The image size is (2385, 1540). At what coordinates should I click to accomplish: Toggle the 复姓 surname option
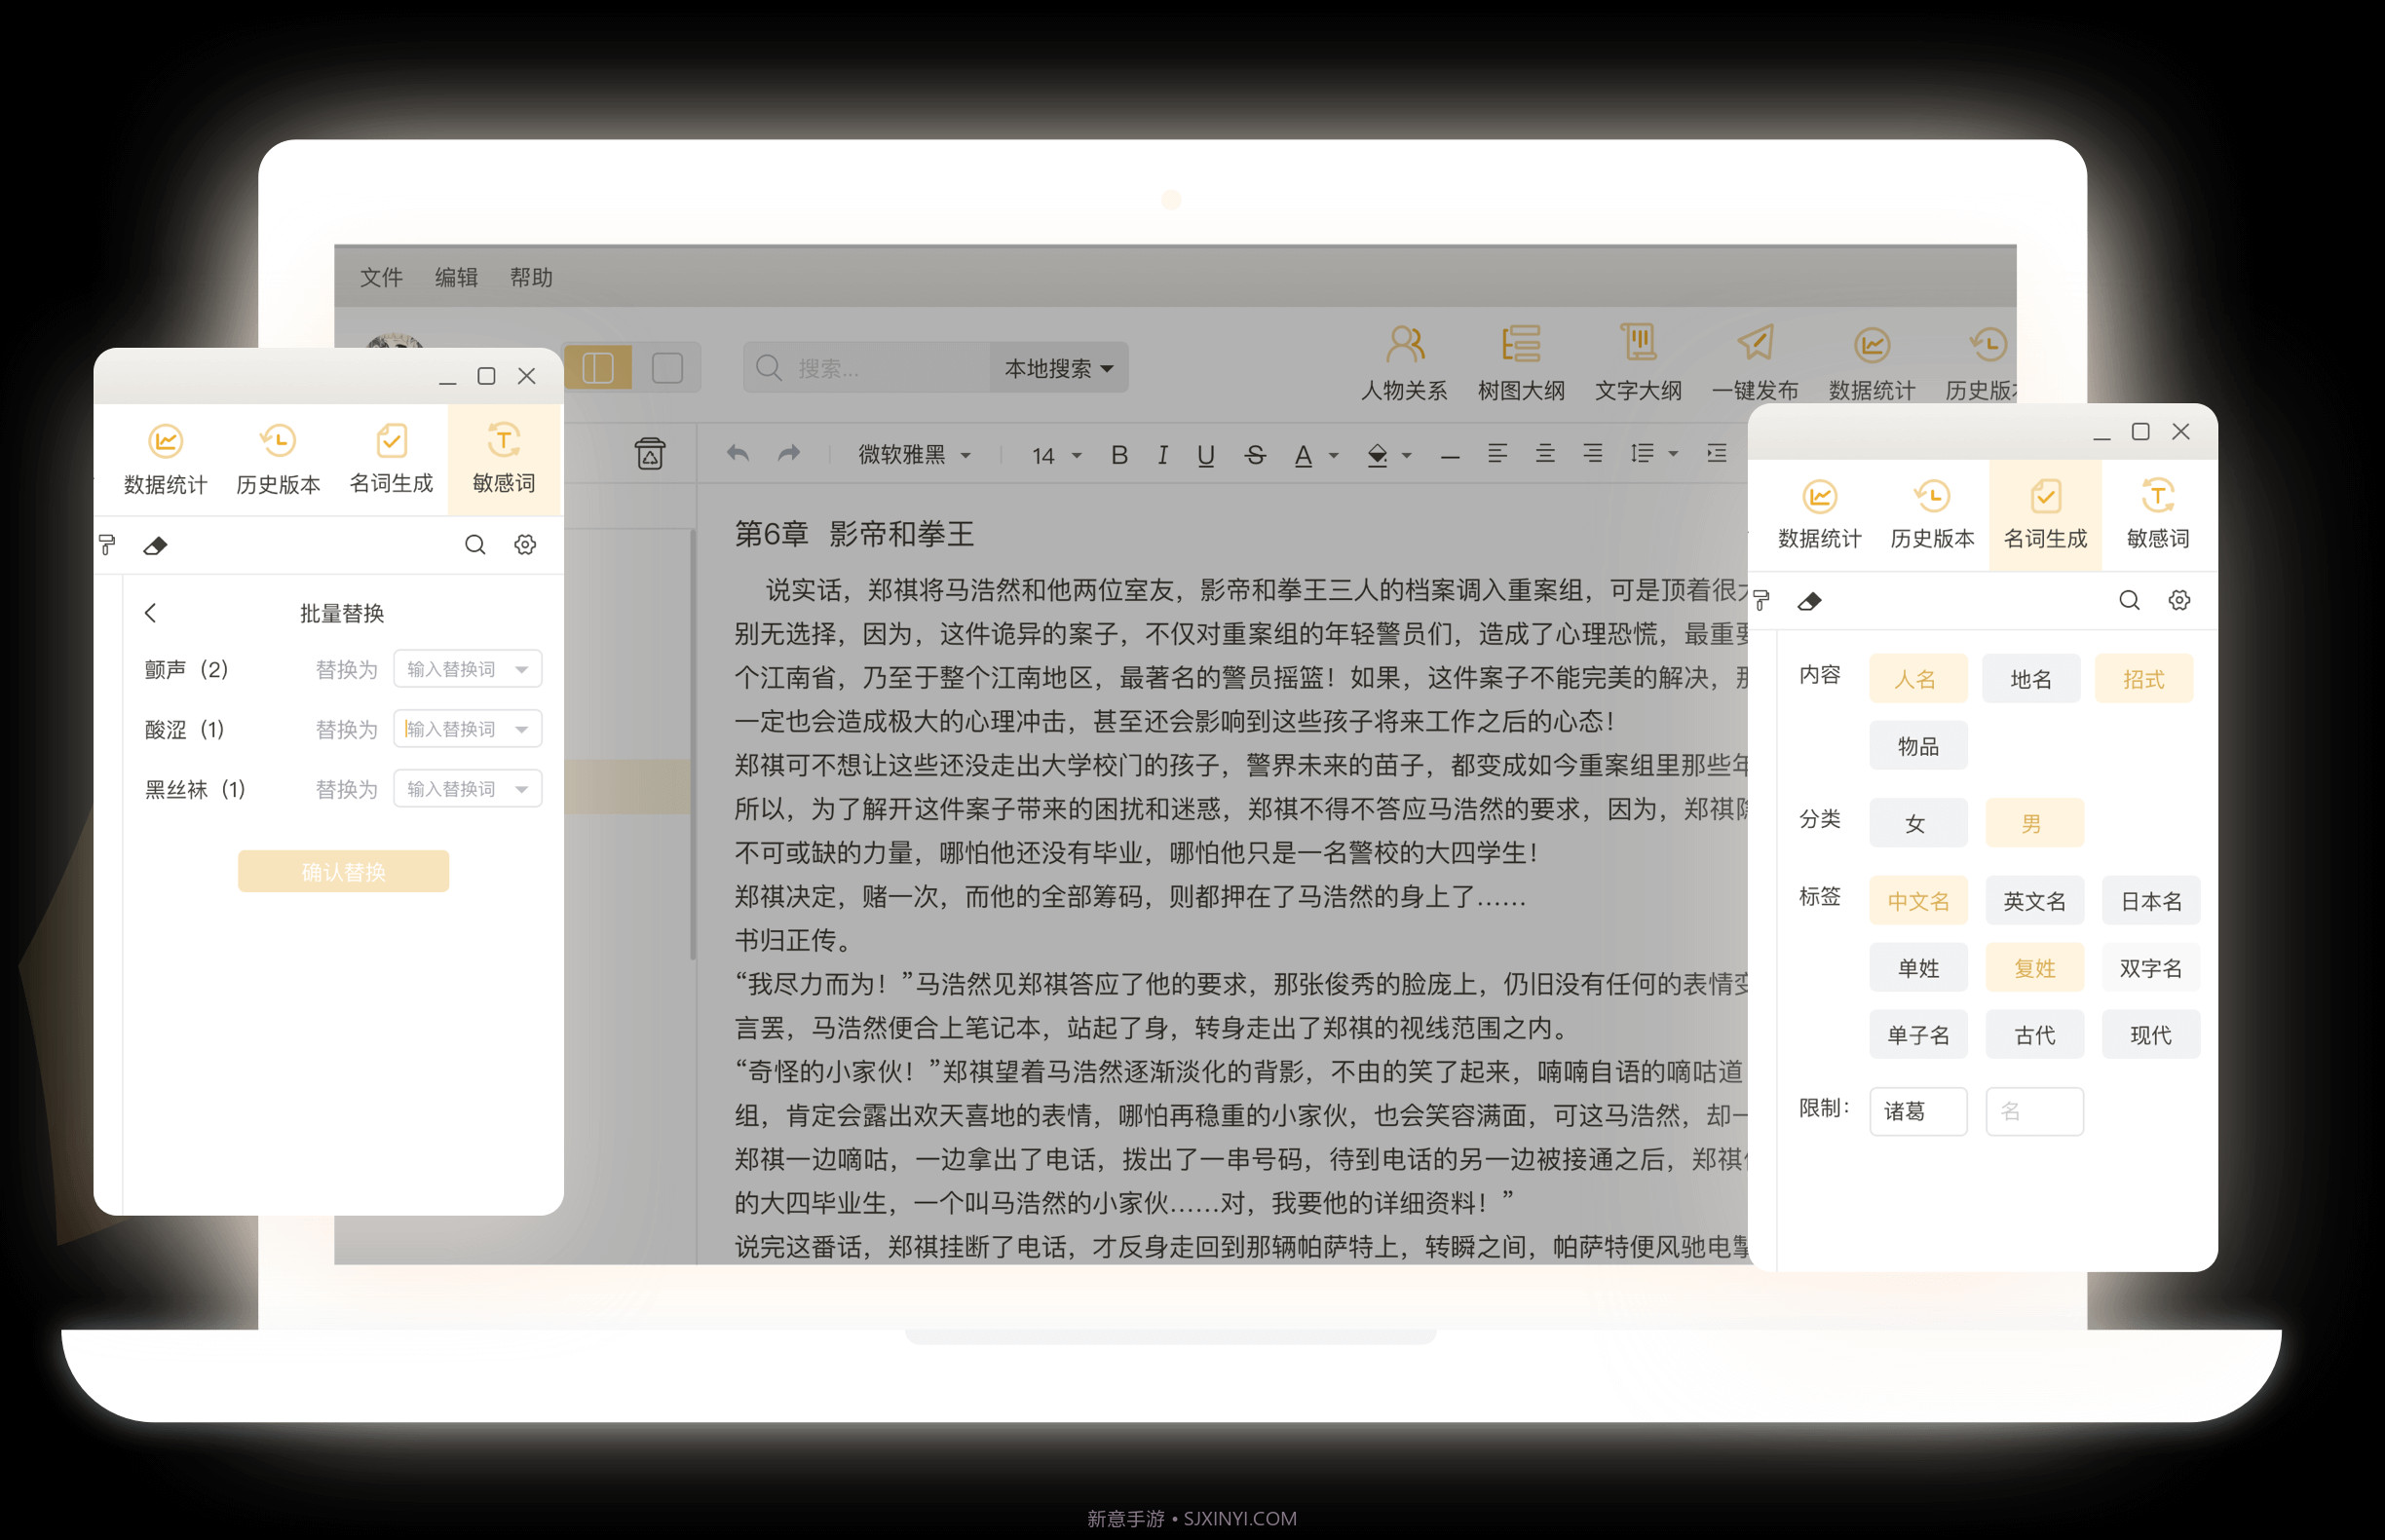[2034, 967]
